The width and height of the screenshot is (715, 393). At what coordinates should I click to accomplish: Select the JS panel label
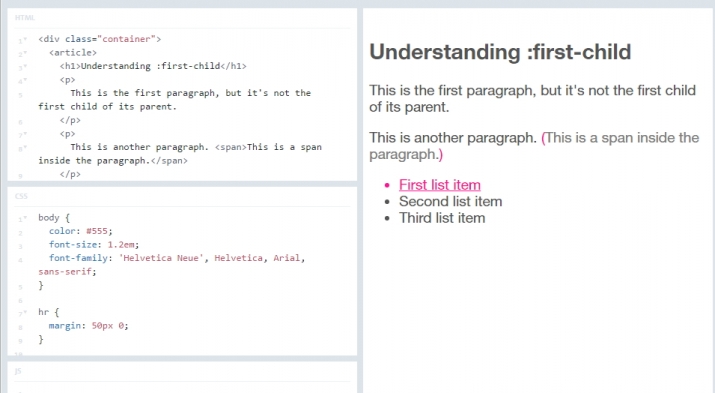pos(18,371)
